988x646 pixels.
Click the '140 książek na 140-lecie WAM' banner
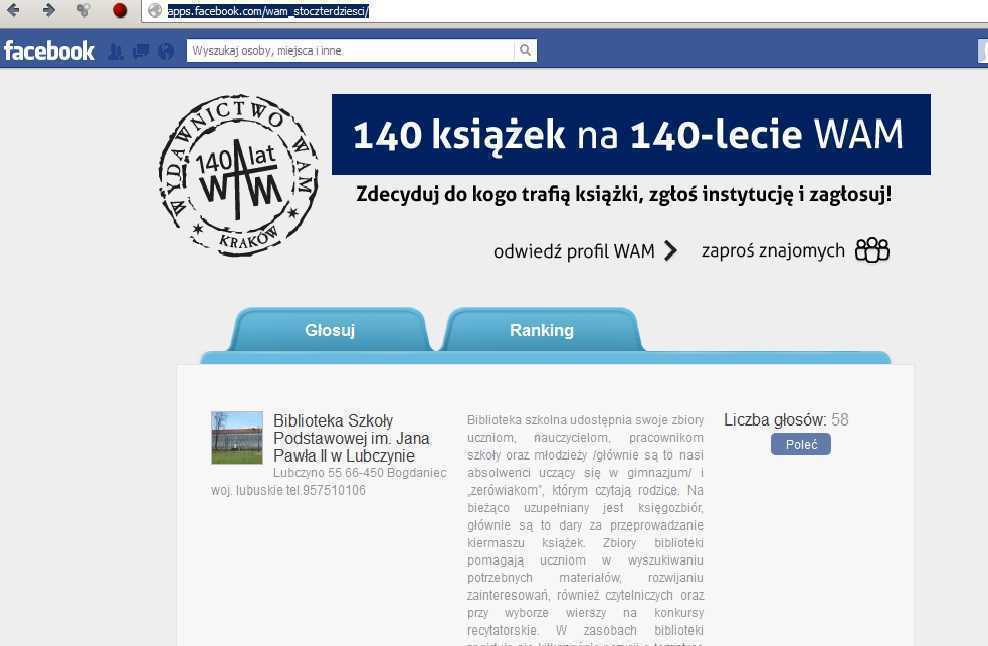pyautogui.click(x=631, y=134)
